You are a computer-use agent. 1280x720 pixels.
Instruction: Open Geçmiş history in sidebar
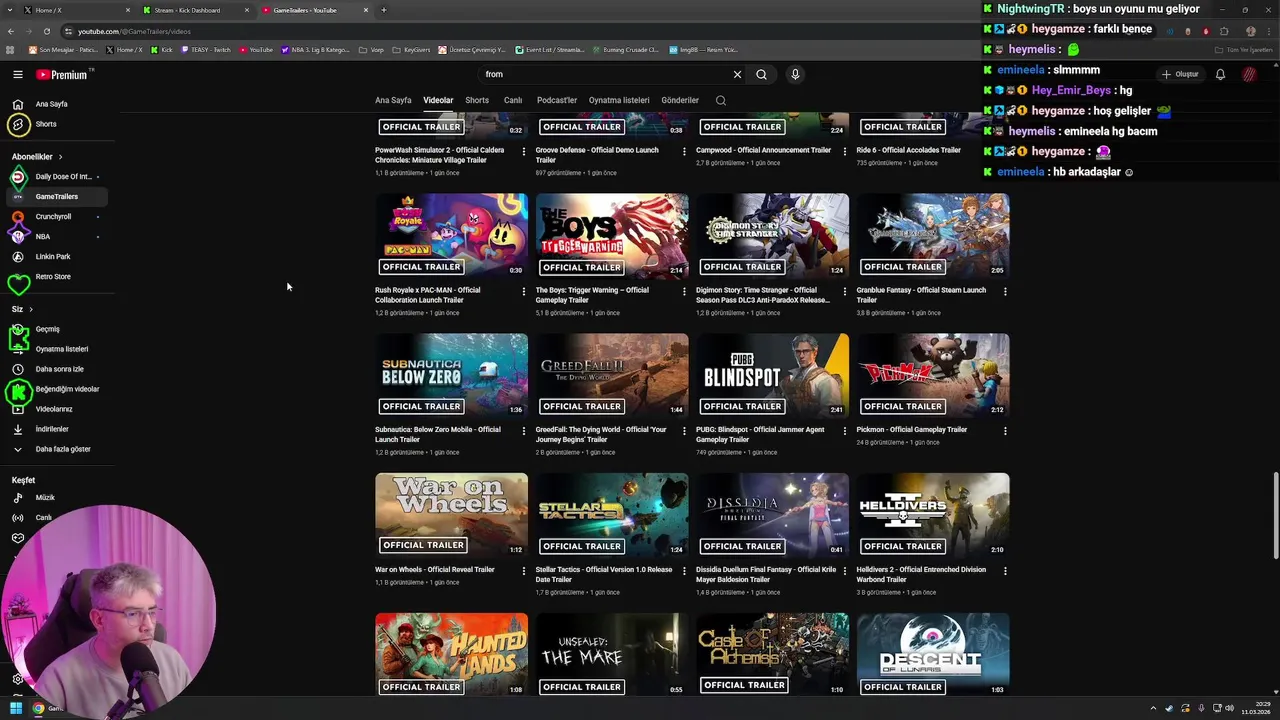tap(56, 329)
